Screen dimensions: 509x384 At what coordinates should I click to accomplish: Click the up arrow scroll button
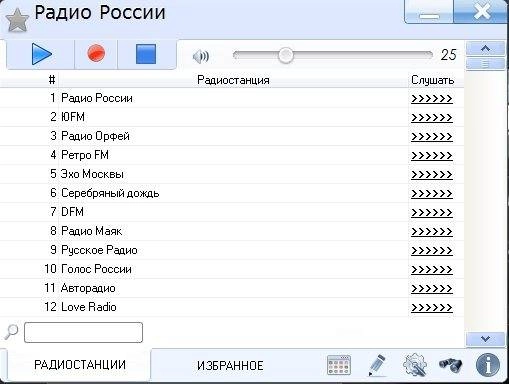[485, 49]
